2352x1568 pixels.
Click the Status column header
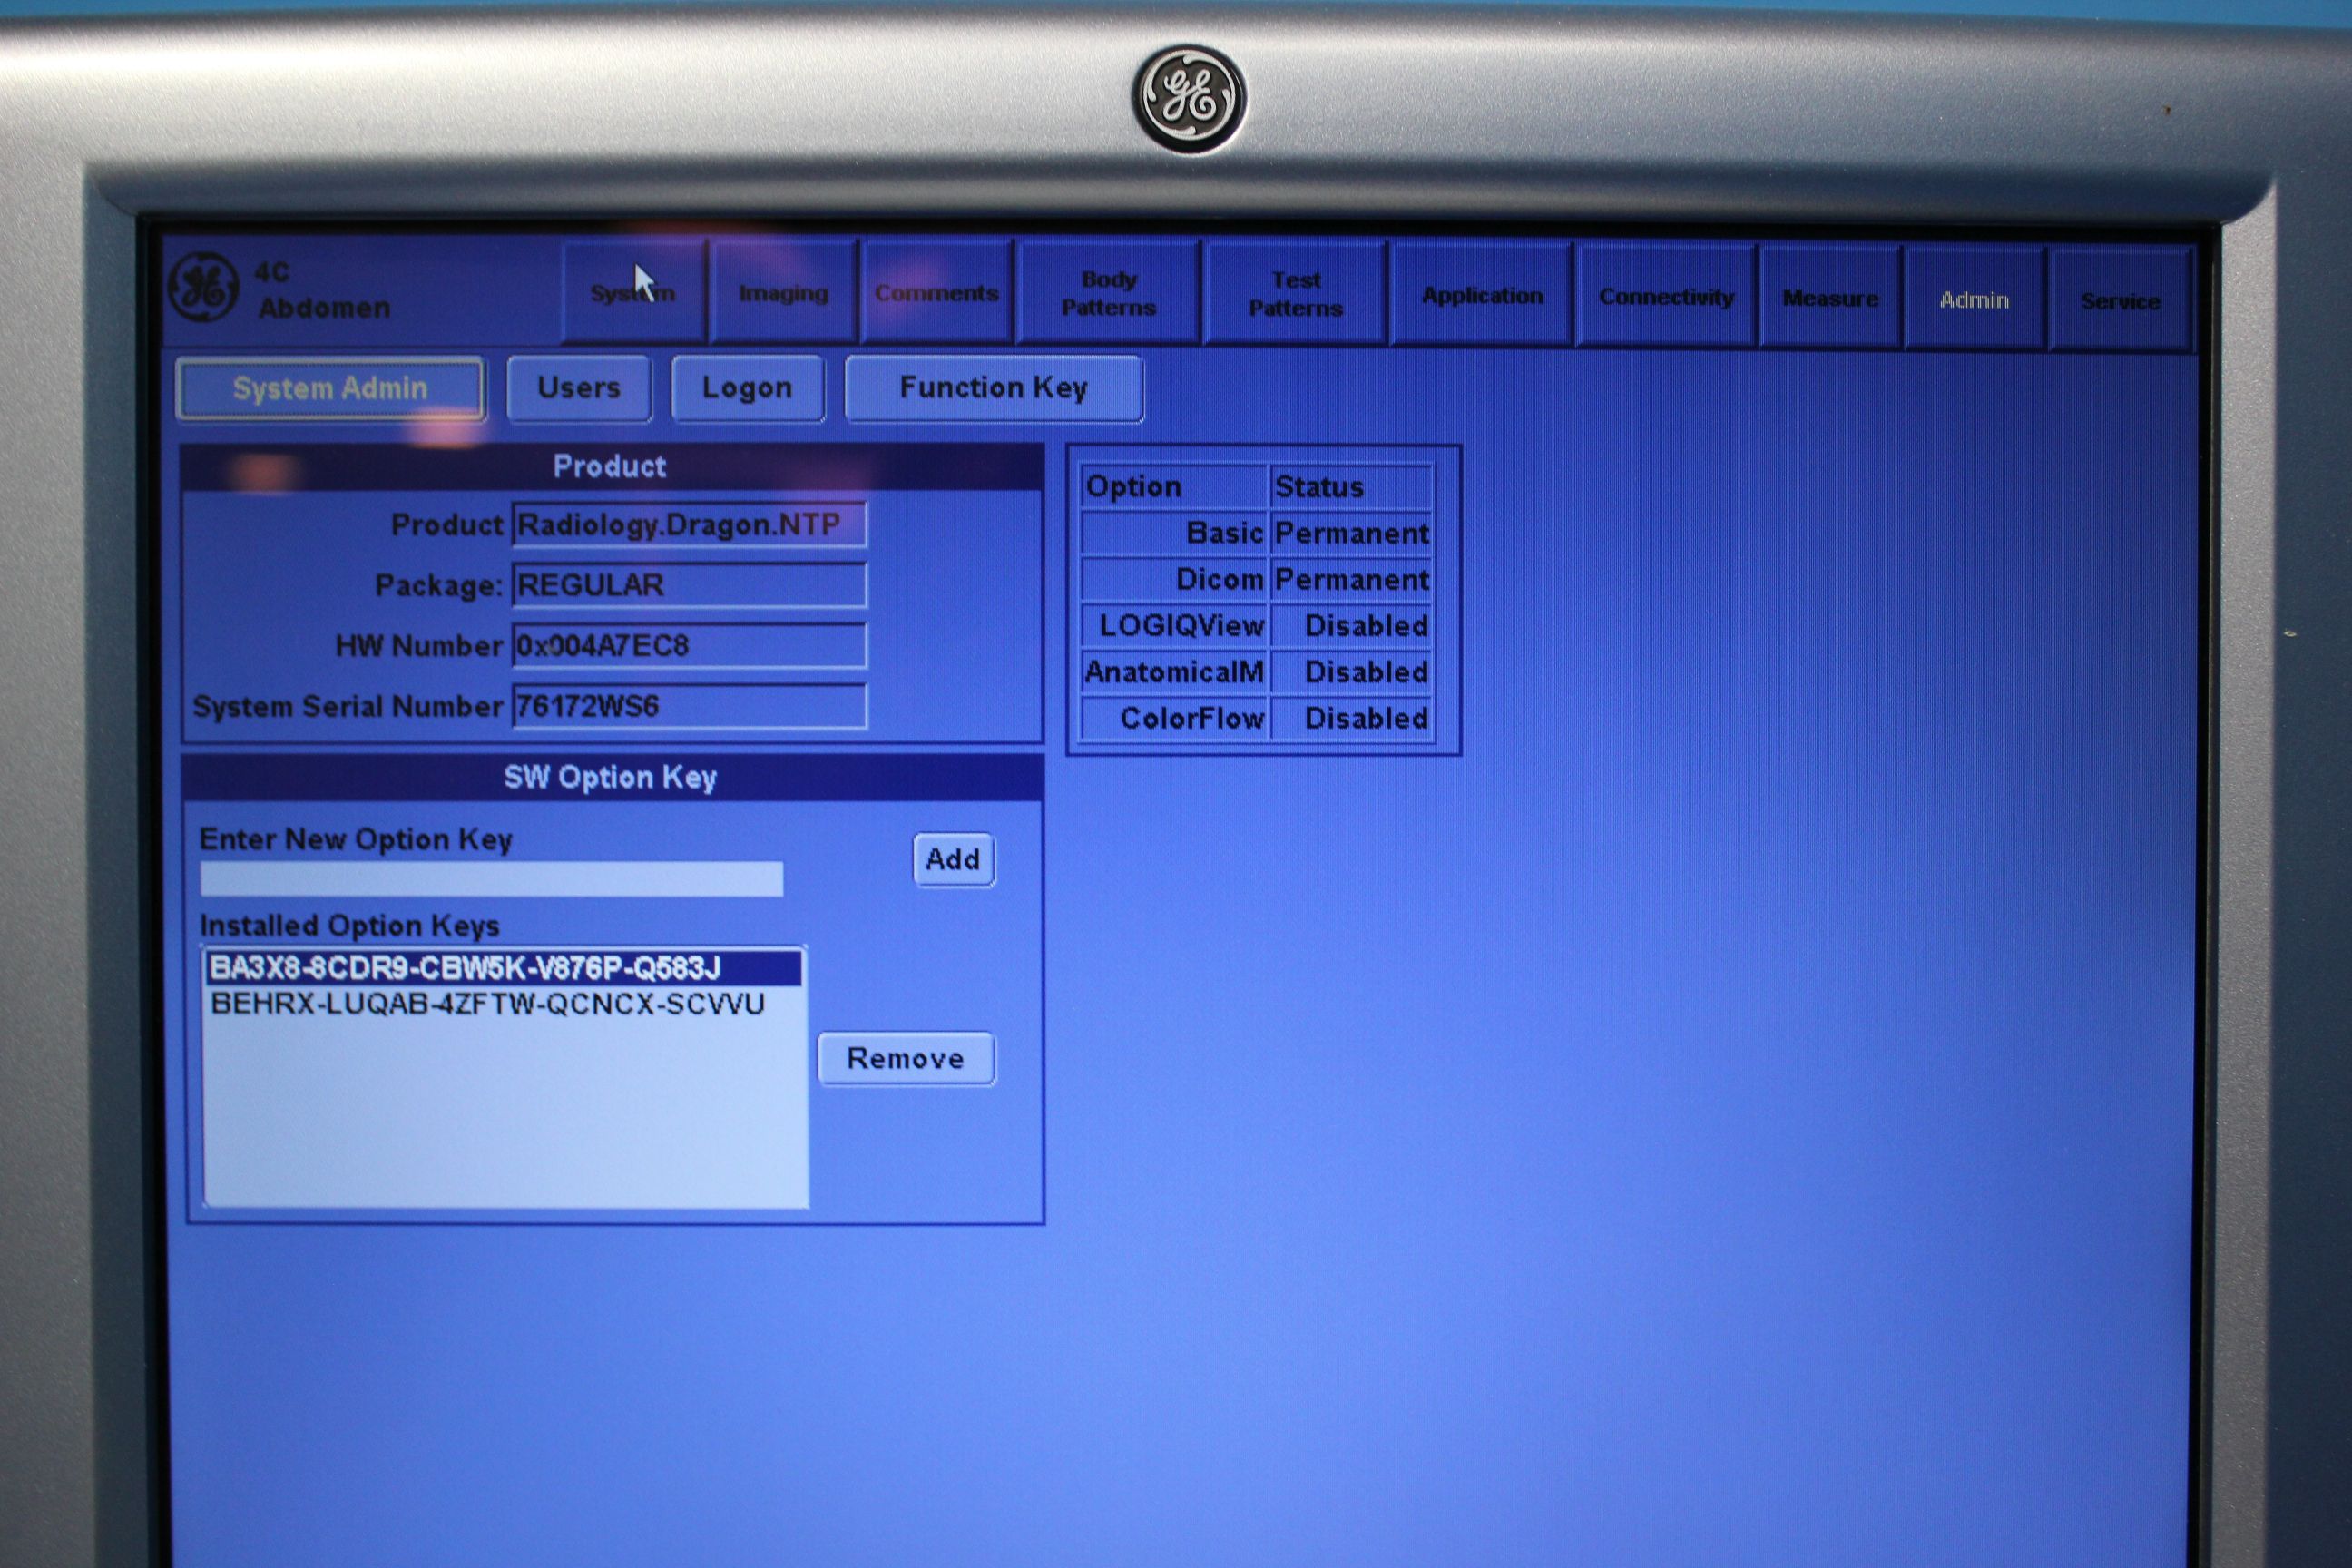click(x=1352, y=487)
